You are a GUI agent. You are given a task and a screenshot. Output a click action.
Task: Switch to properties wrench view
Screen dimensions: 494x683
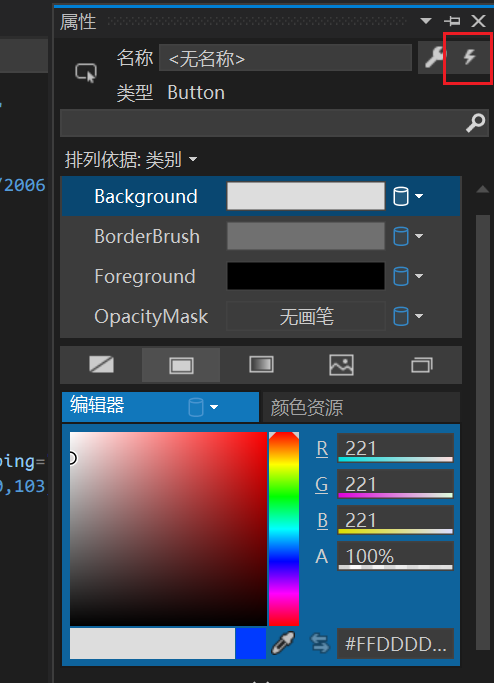pyautogui.click(x=434, y=57)
